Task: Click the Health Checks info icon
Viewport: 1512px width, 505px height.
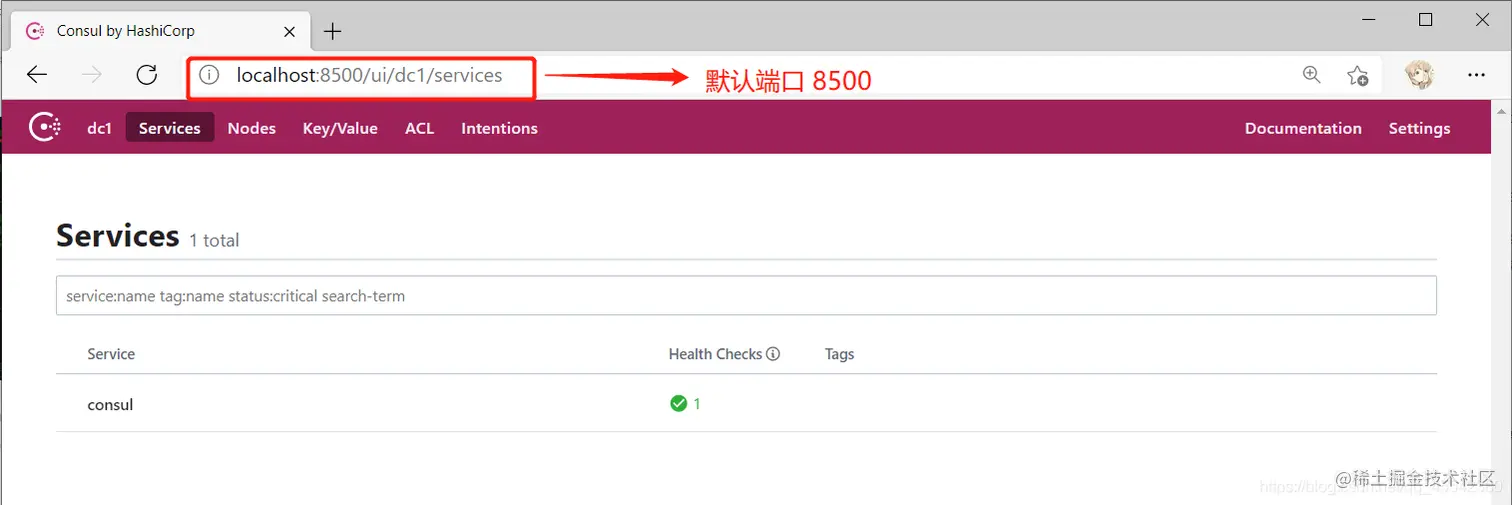Action: pos(773,354)
